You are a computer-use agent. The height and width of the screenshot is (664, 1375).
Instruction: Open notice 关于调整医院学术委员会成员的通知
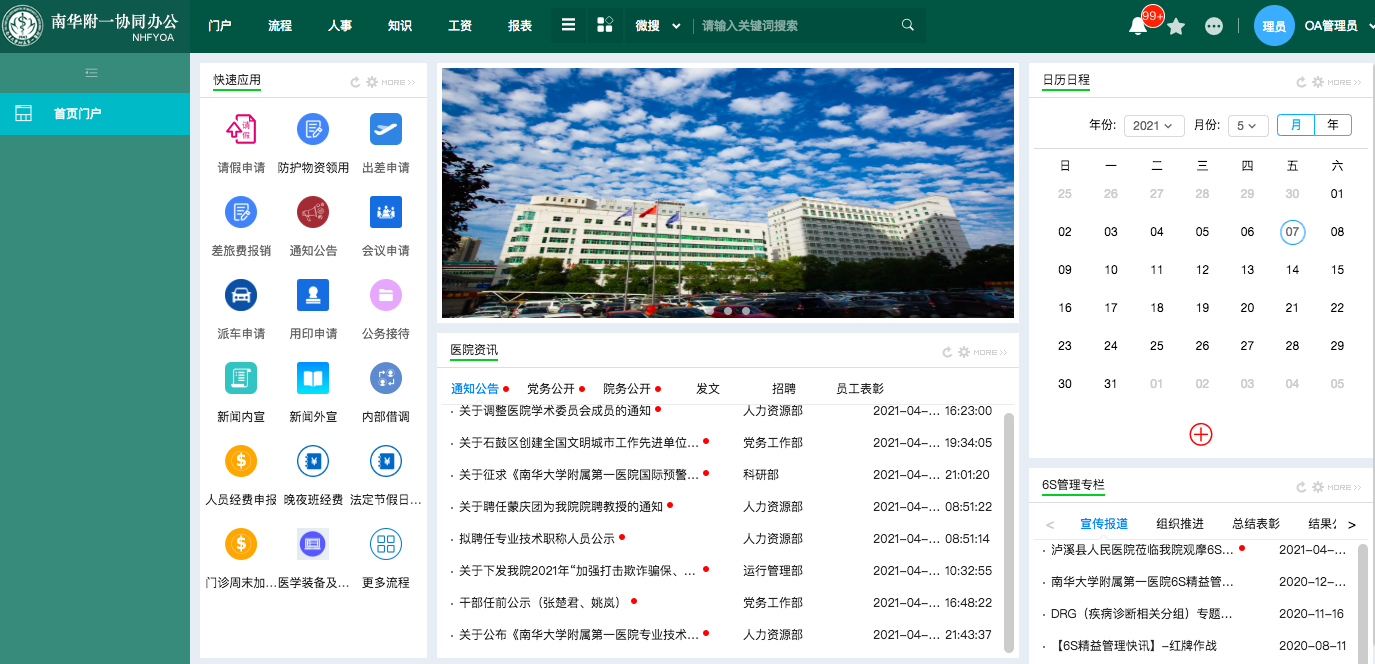click(555, 411)
